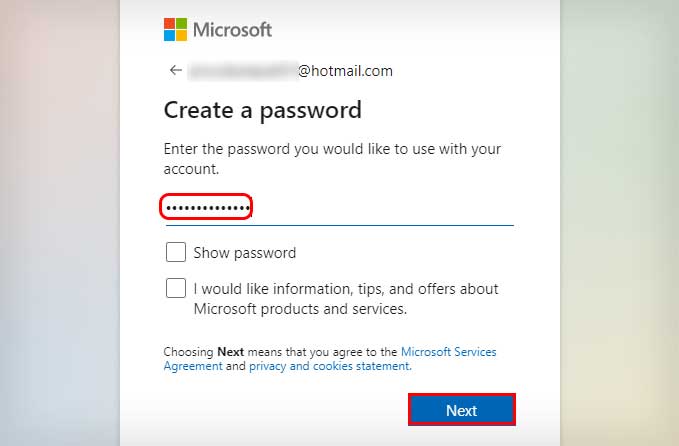This screenshot has width=679, height=446.
Task: Tick the Microsoft information and offers checkbox
Action: point(176,288)
